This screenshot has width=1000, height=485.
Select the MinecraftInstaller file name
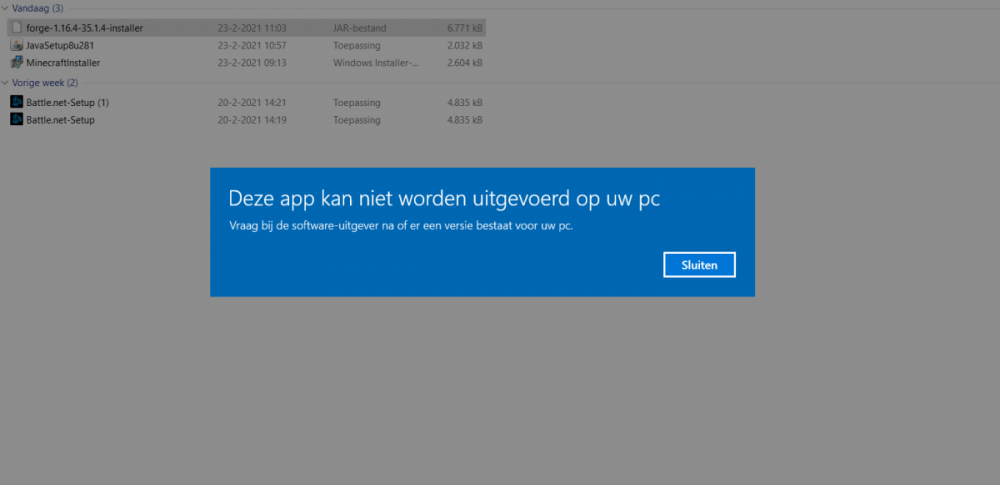coord(63,62)
